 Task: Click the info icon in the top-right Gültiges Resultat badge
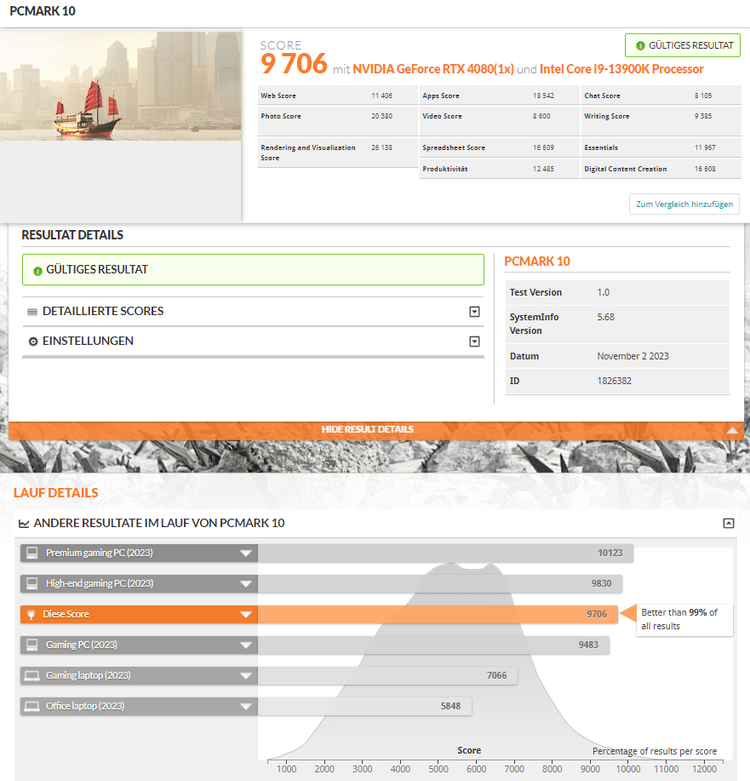tap(640, 45)
